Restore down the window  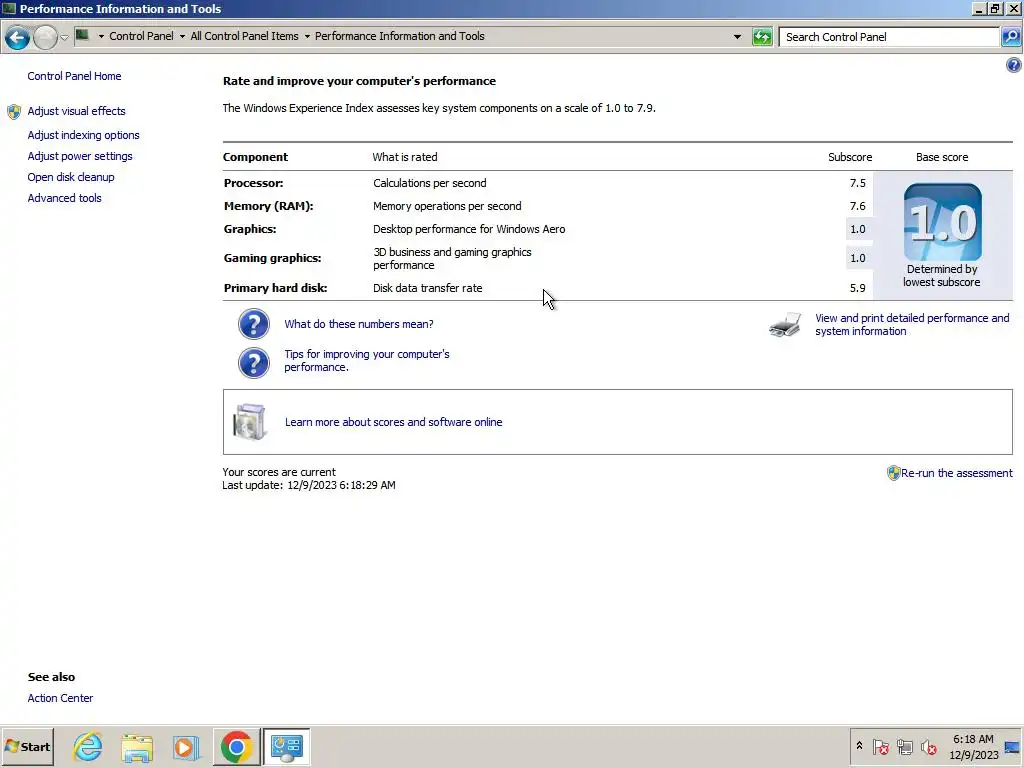(x=995, y=8)
